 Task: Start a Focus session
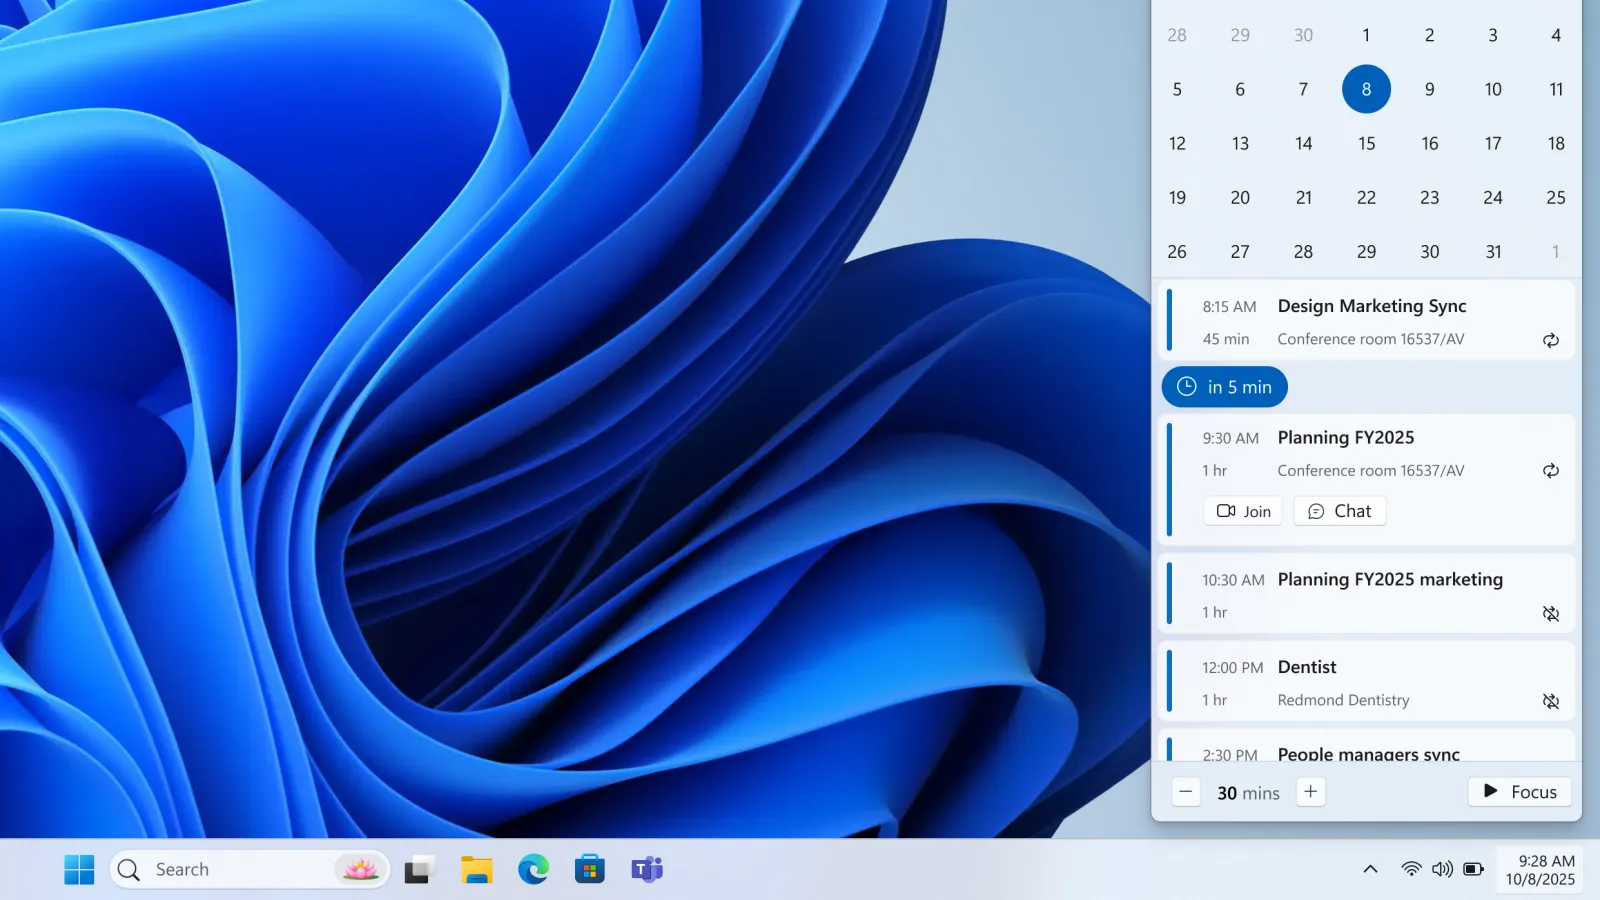pos(1519,791)
